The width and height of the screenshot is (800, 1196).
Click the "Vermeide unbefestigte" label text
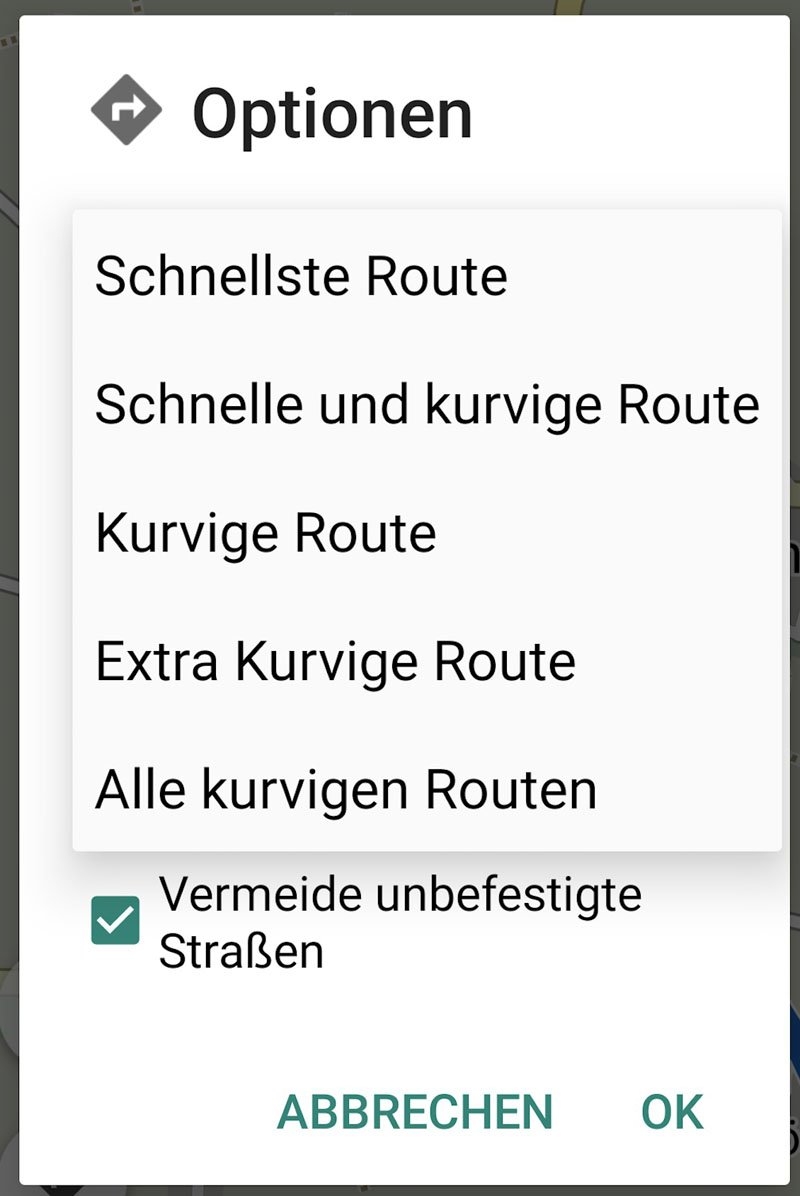pyautogui.click(x=400, y=894)
